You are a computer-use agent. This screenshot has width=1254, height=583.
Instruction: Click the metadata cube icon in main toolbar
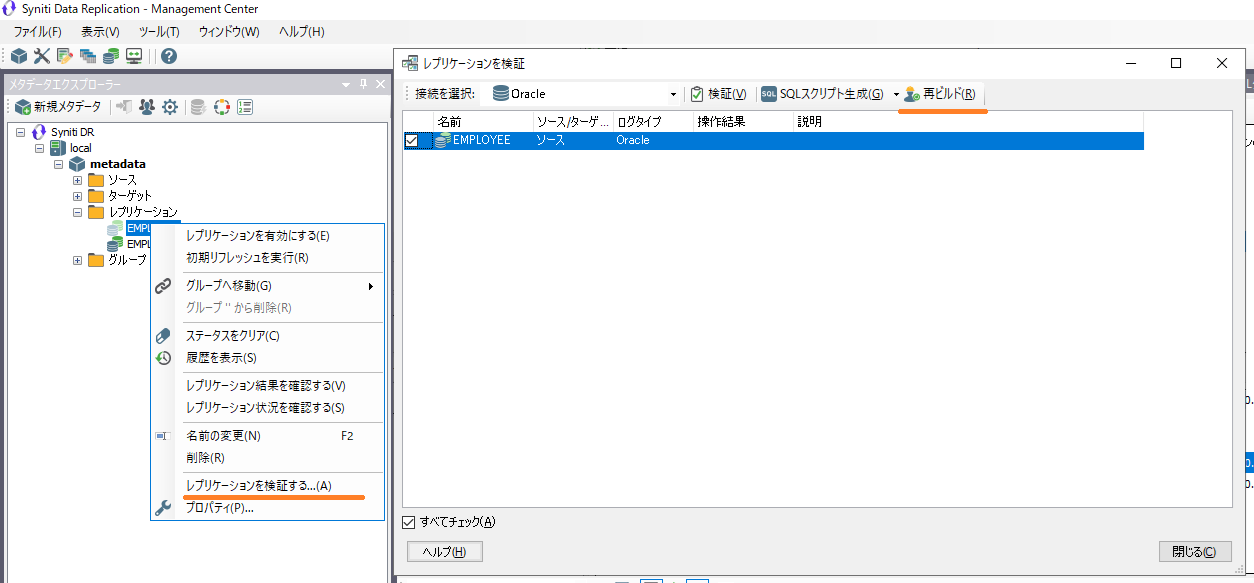[19, 56]
